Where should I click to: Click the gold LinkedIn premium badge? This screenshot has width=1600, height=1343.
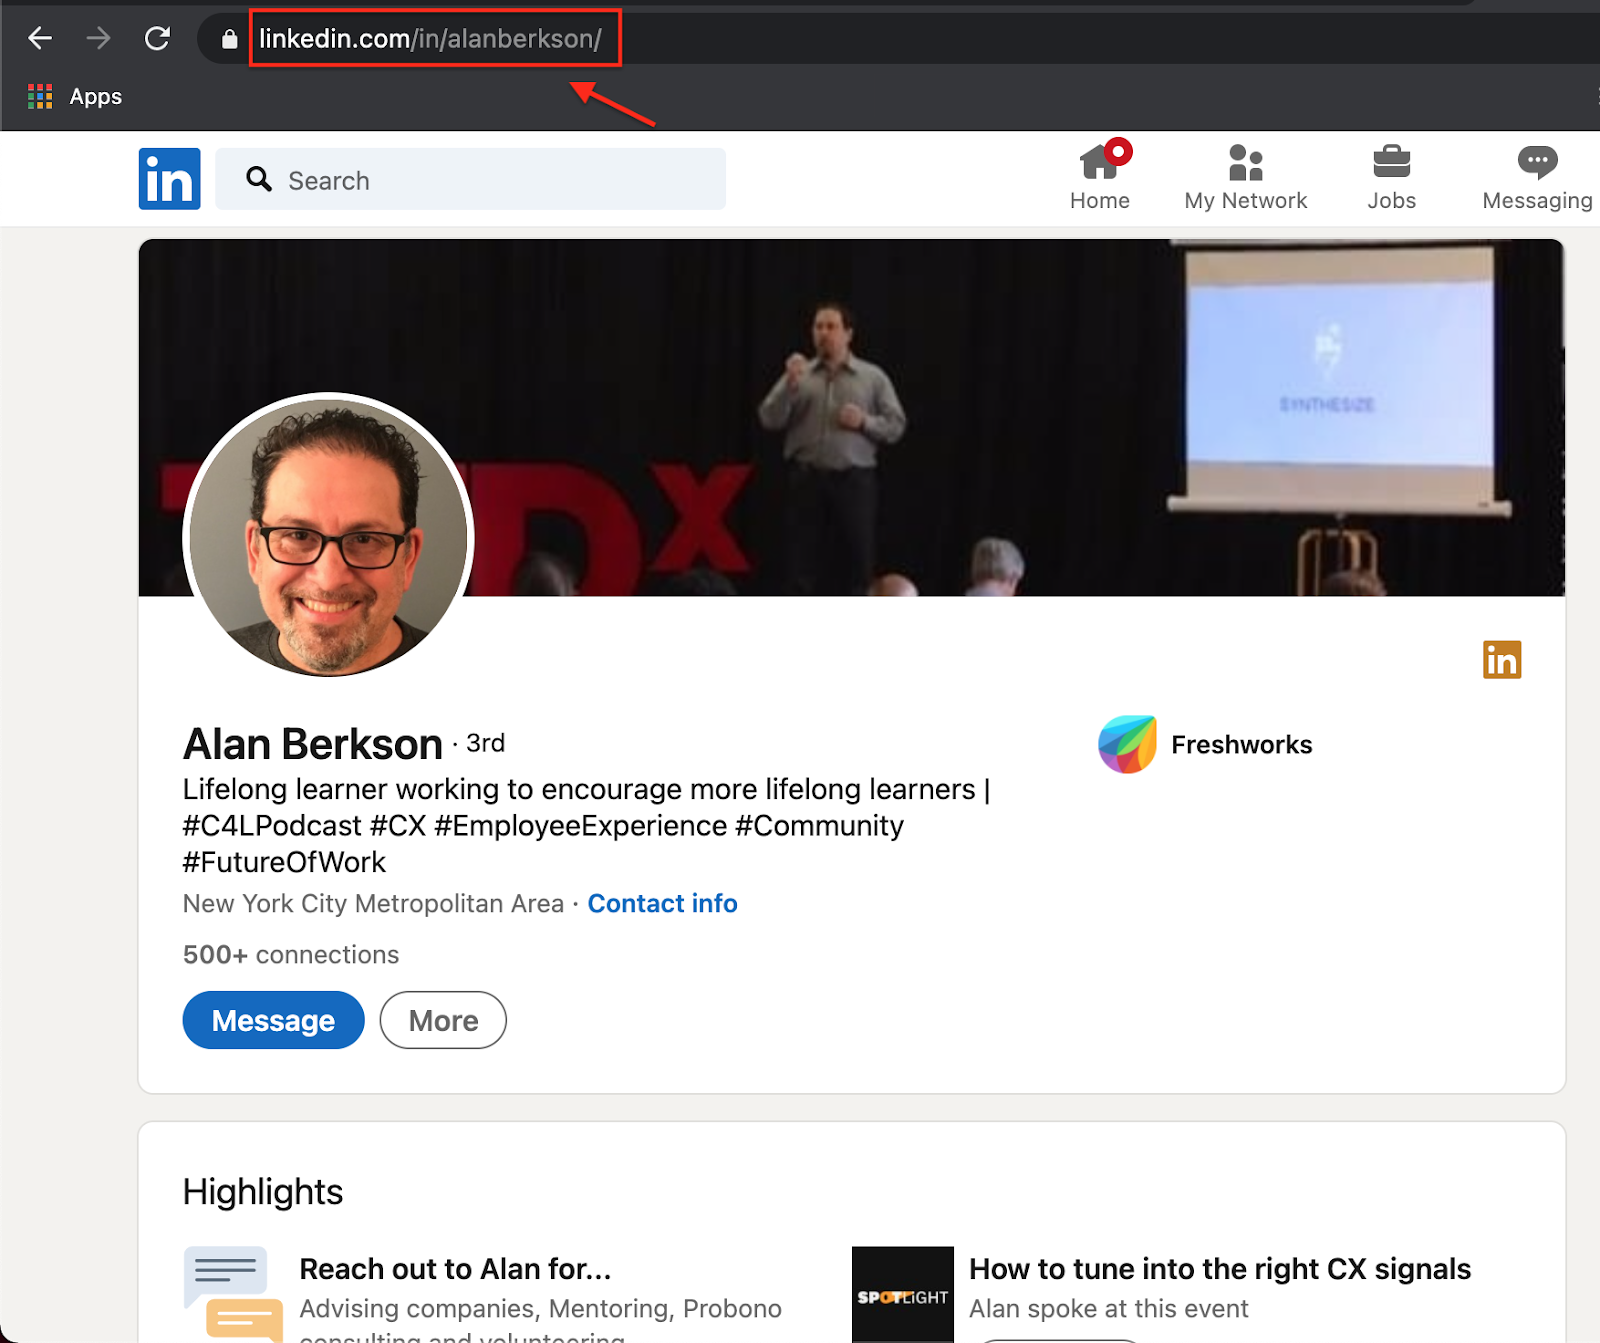tap(1501, 660)
